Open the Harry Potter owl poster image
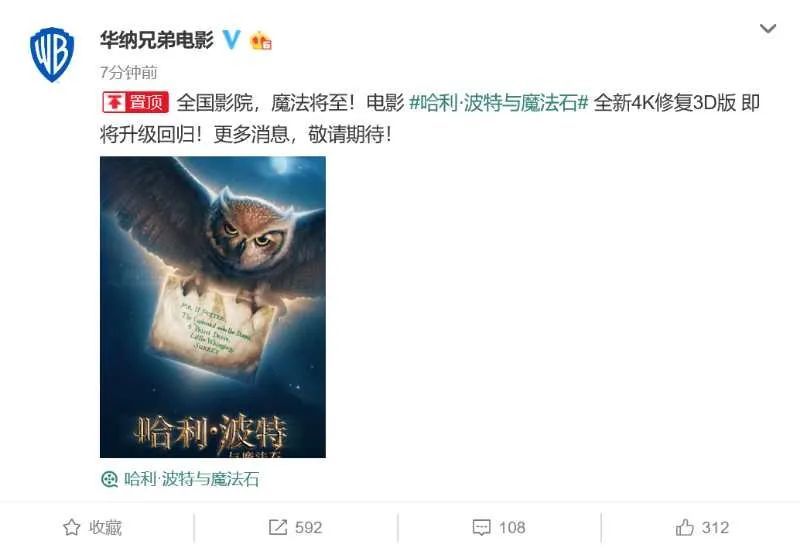 [x=213, y=307]
